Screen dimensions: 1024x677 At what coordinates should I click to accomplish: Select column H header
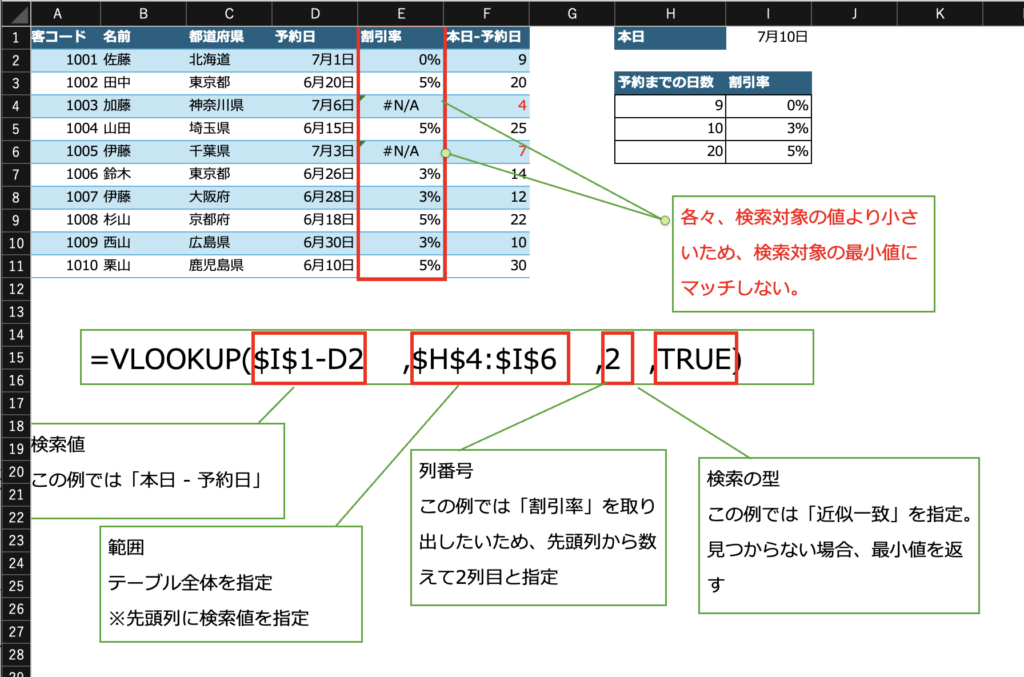click(x=669, y=13)
